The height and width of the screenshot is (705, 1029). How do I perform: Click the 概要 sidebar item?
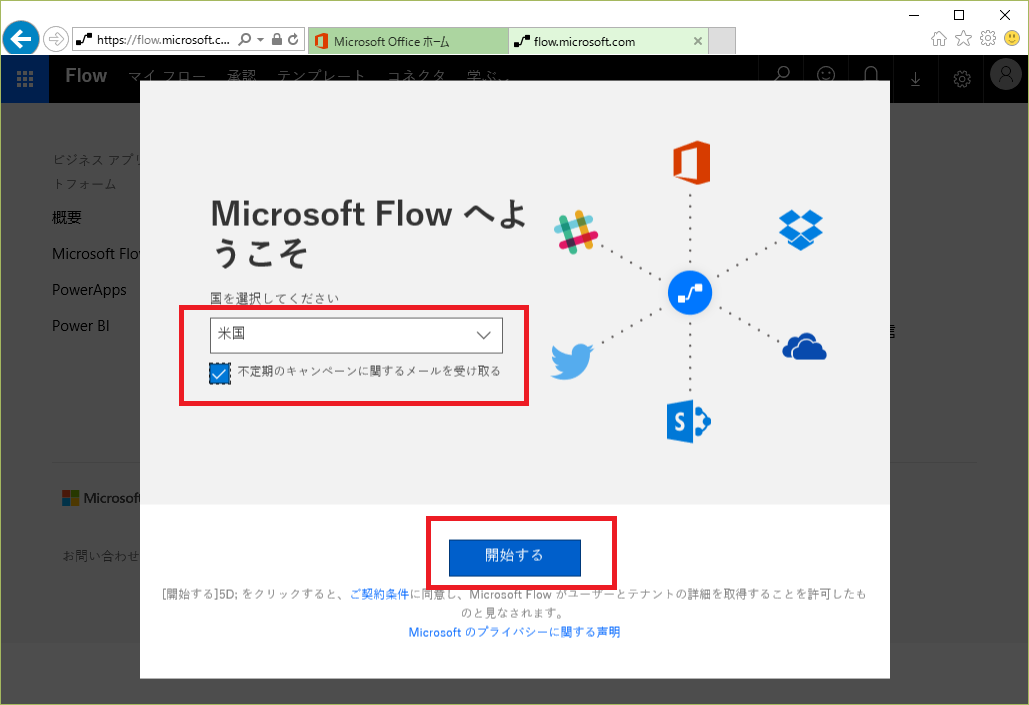(x=67, y=217)
